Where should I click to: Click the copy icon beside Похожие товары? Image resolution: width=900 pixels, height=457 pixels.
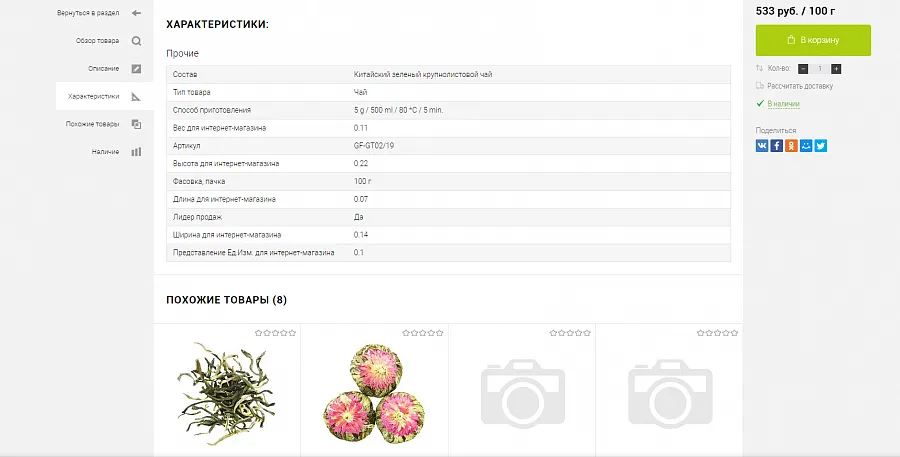[x=136, y=124]
